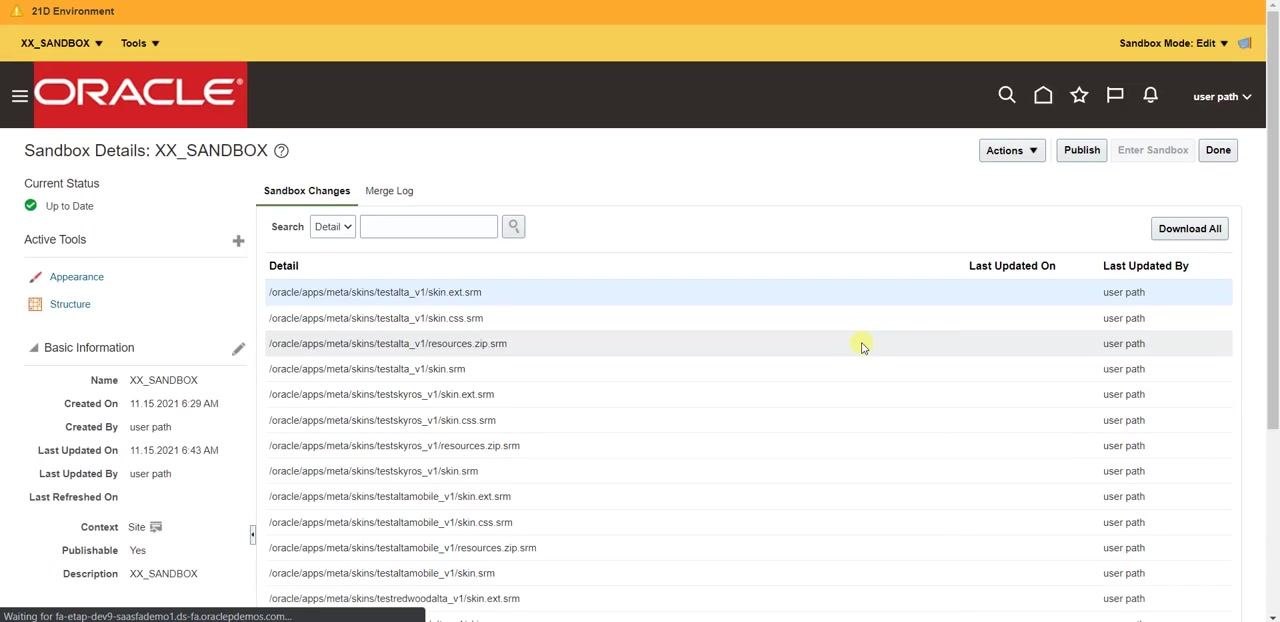The image size is (1280, 622).
Task: Open the Appearance tool link
Action: coord(77,277)
